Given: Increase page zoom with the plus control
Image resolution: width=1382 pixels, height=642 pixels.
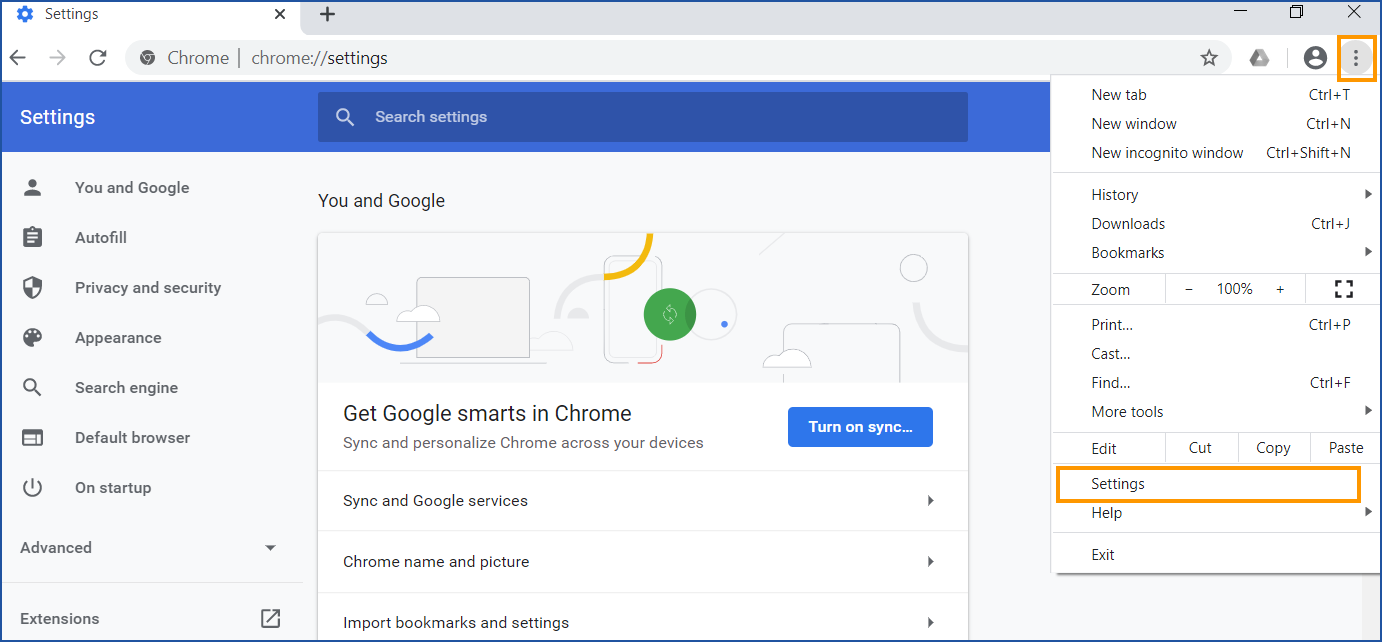Looking at the screenshot, I should (1280, 289).
